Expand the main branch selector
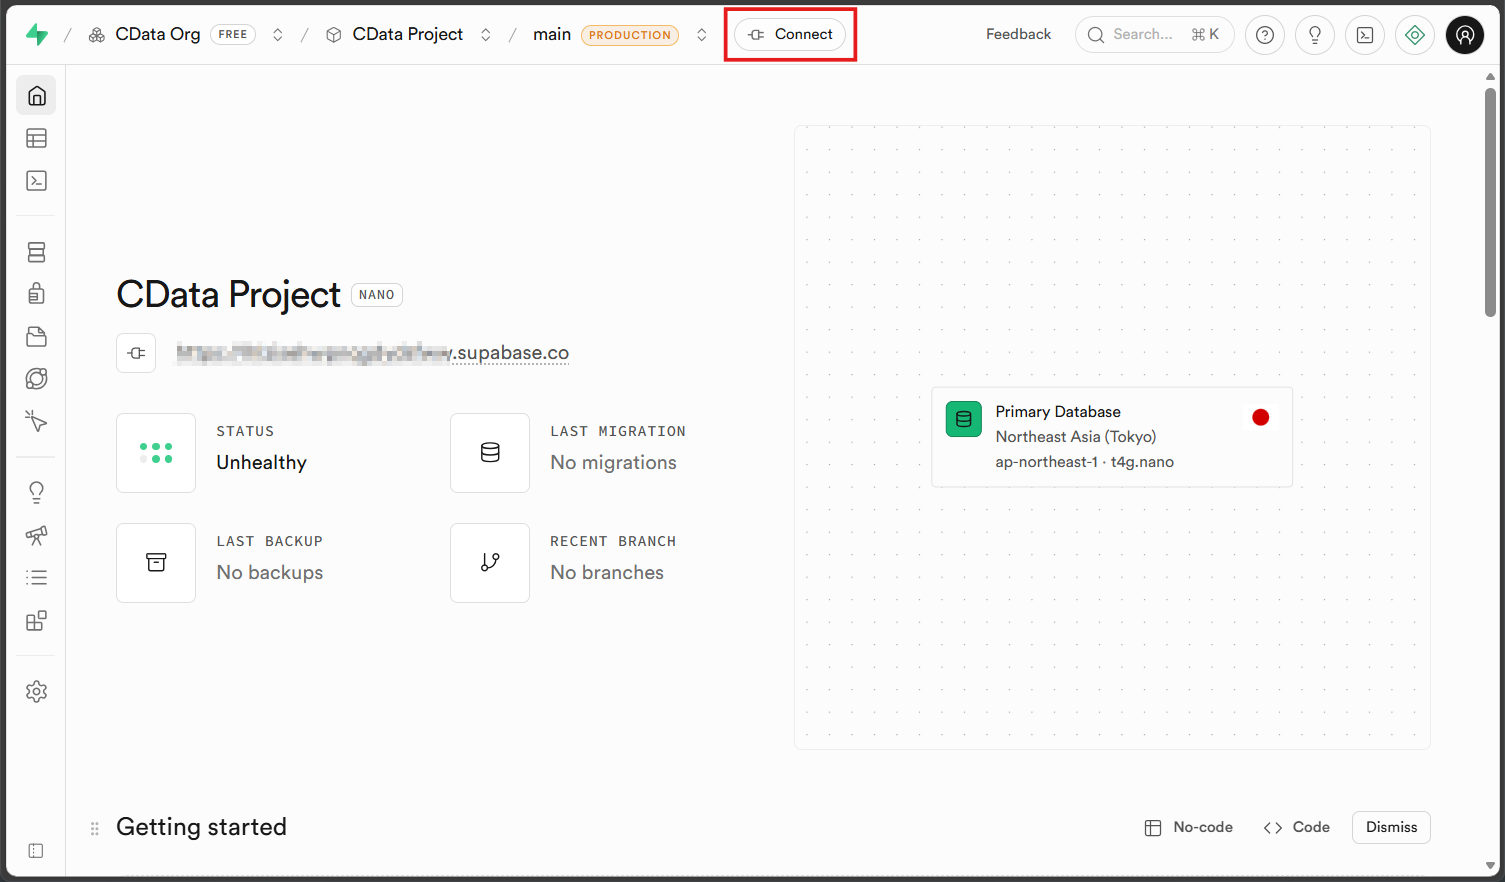 [x=701, y=34]
